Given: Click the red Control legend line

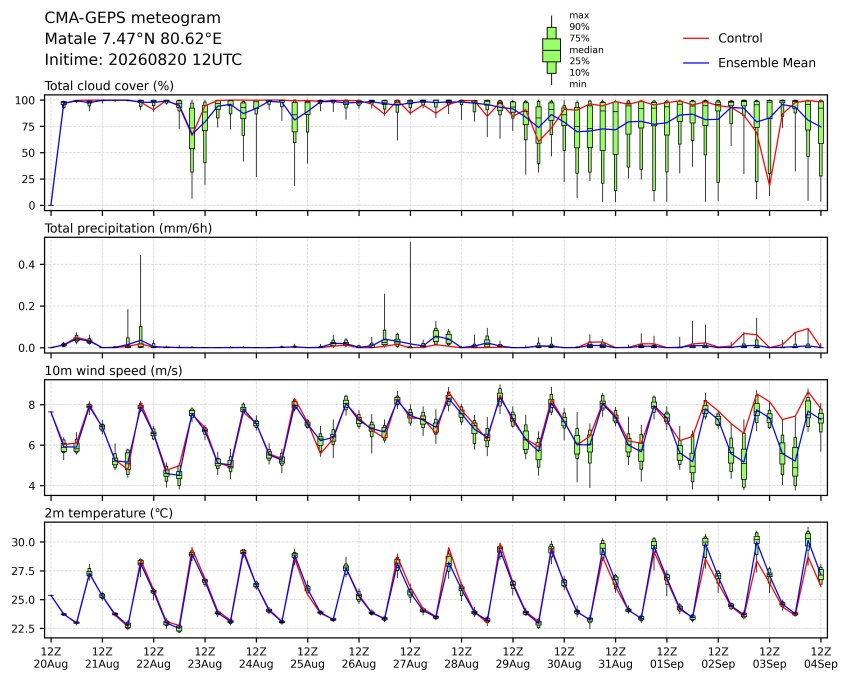Looking at the screenshot, I should (x=696, y=38).
